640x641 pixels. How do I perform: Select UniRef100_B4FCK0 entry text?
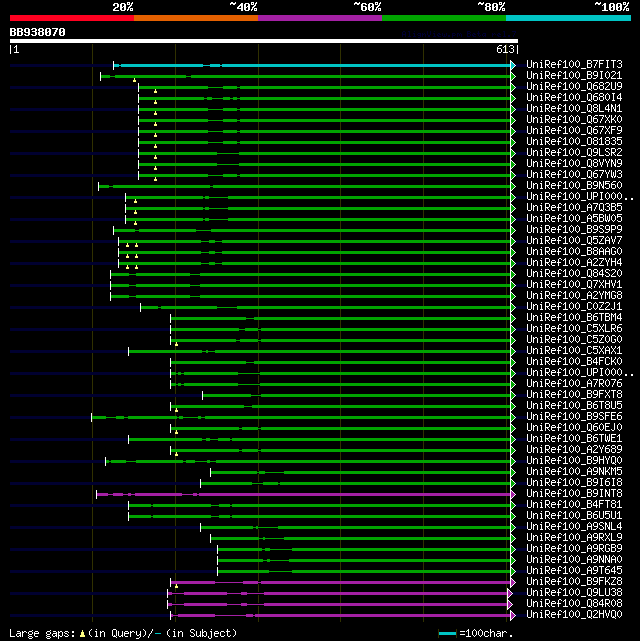click(574, 362)
